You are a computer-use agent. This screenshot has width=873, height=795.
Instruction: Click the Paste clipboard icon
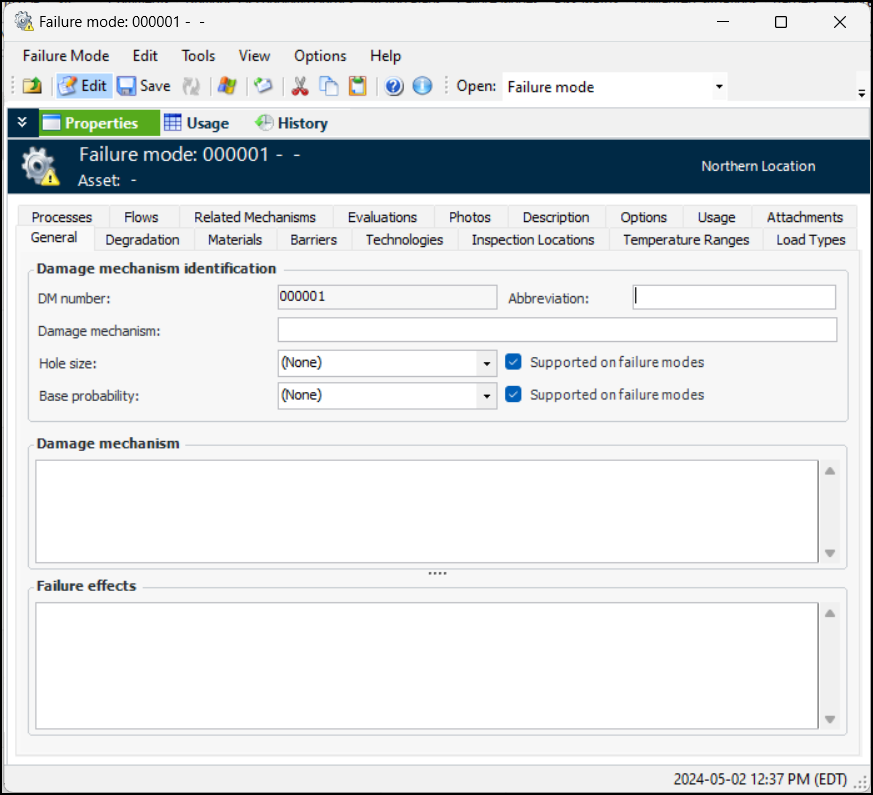pos(357,87)
